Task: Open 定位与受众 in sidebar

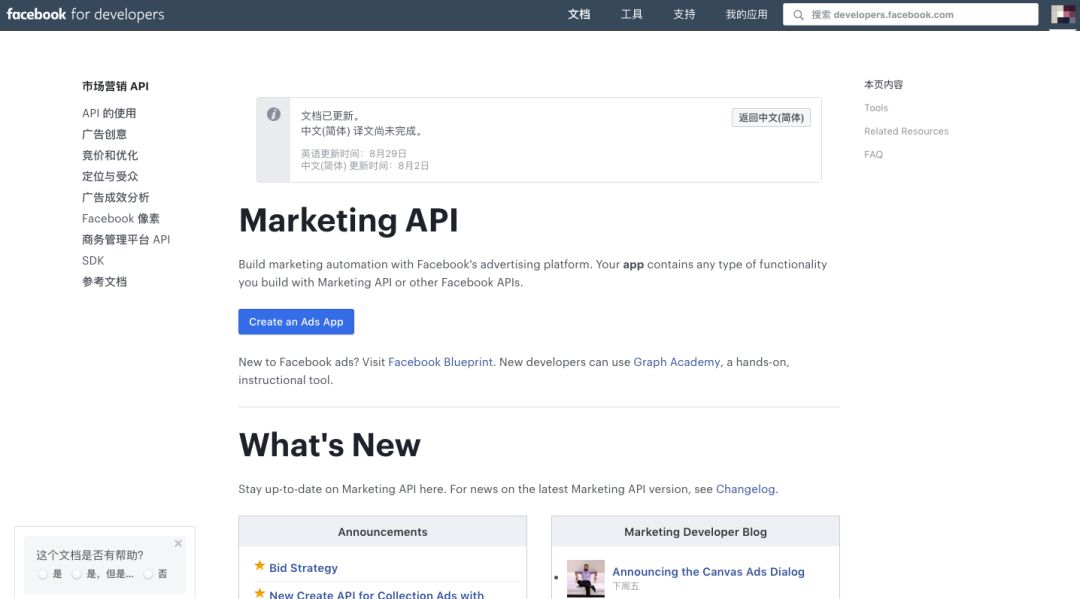Action: click(110, 176)
